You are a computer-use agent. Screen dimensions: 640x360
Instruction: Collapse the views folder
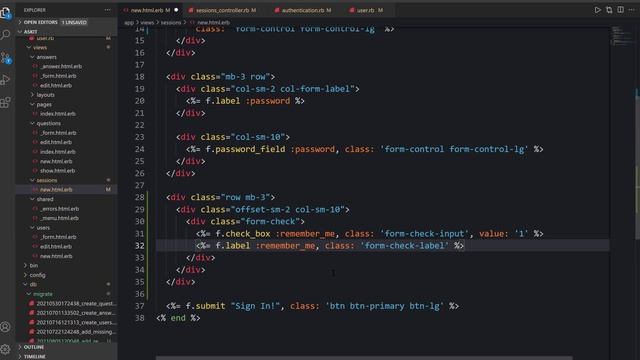tap(29, 47)
